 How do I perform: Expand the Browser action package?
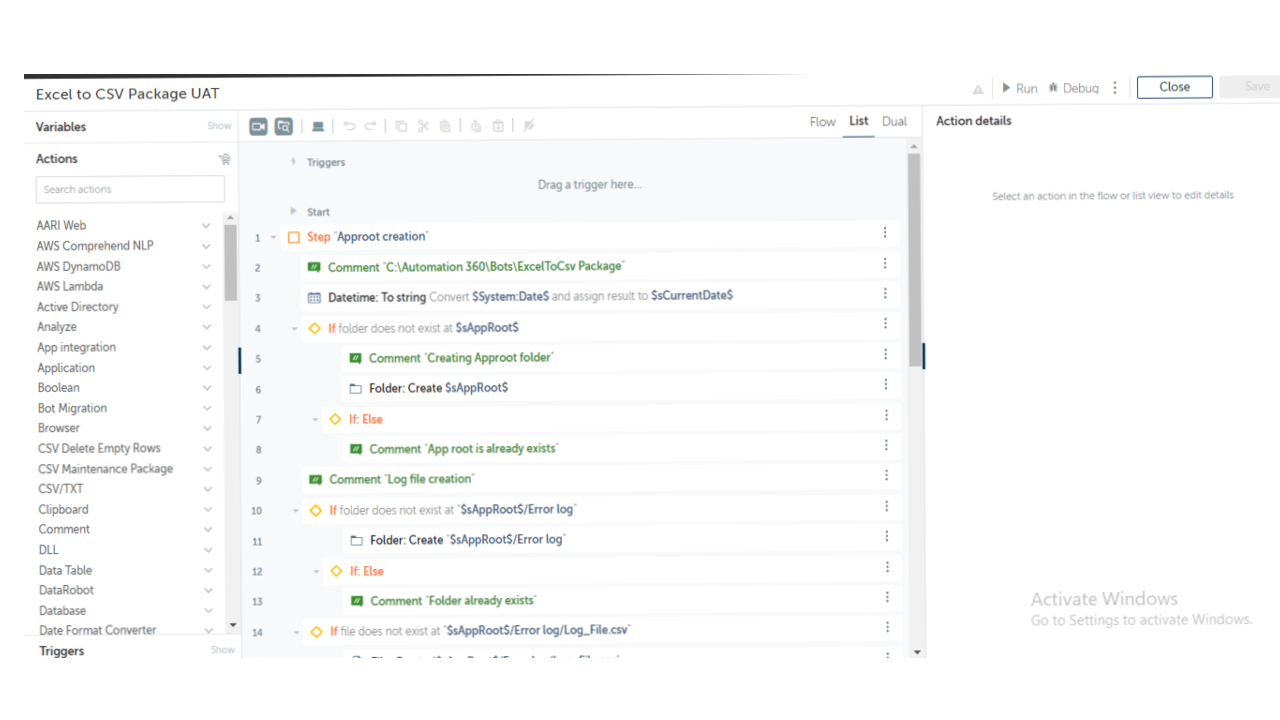tap(207, 428)
